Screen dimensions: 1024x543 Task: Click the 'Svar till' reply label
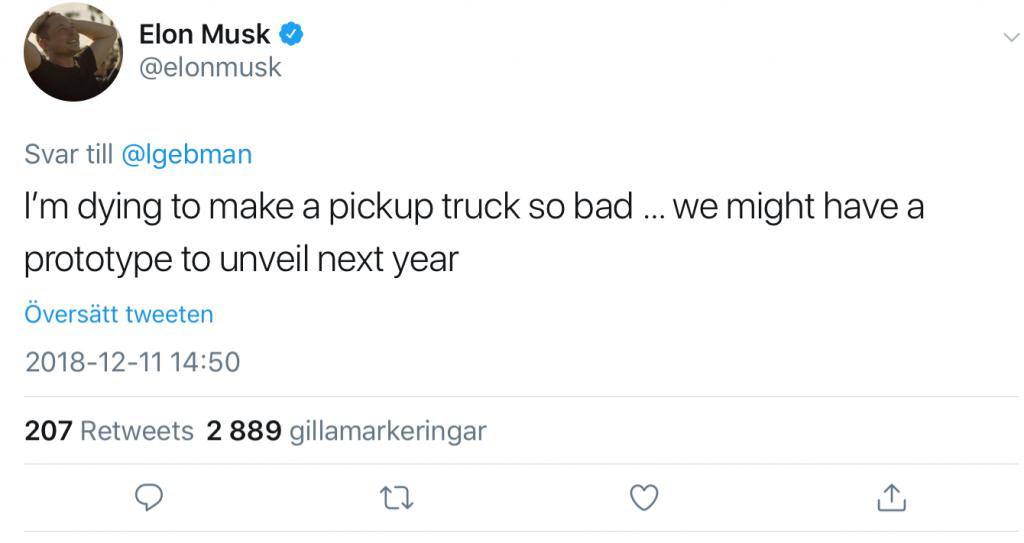click(68, 154)
